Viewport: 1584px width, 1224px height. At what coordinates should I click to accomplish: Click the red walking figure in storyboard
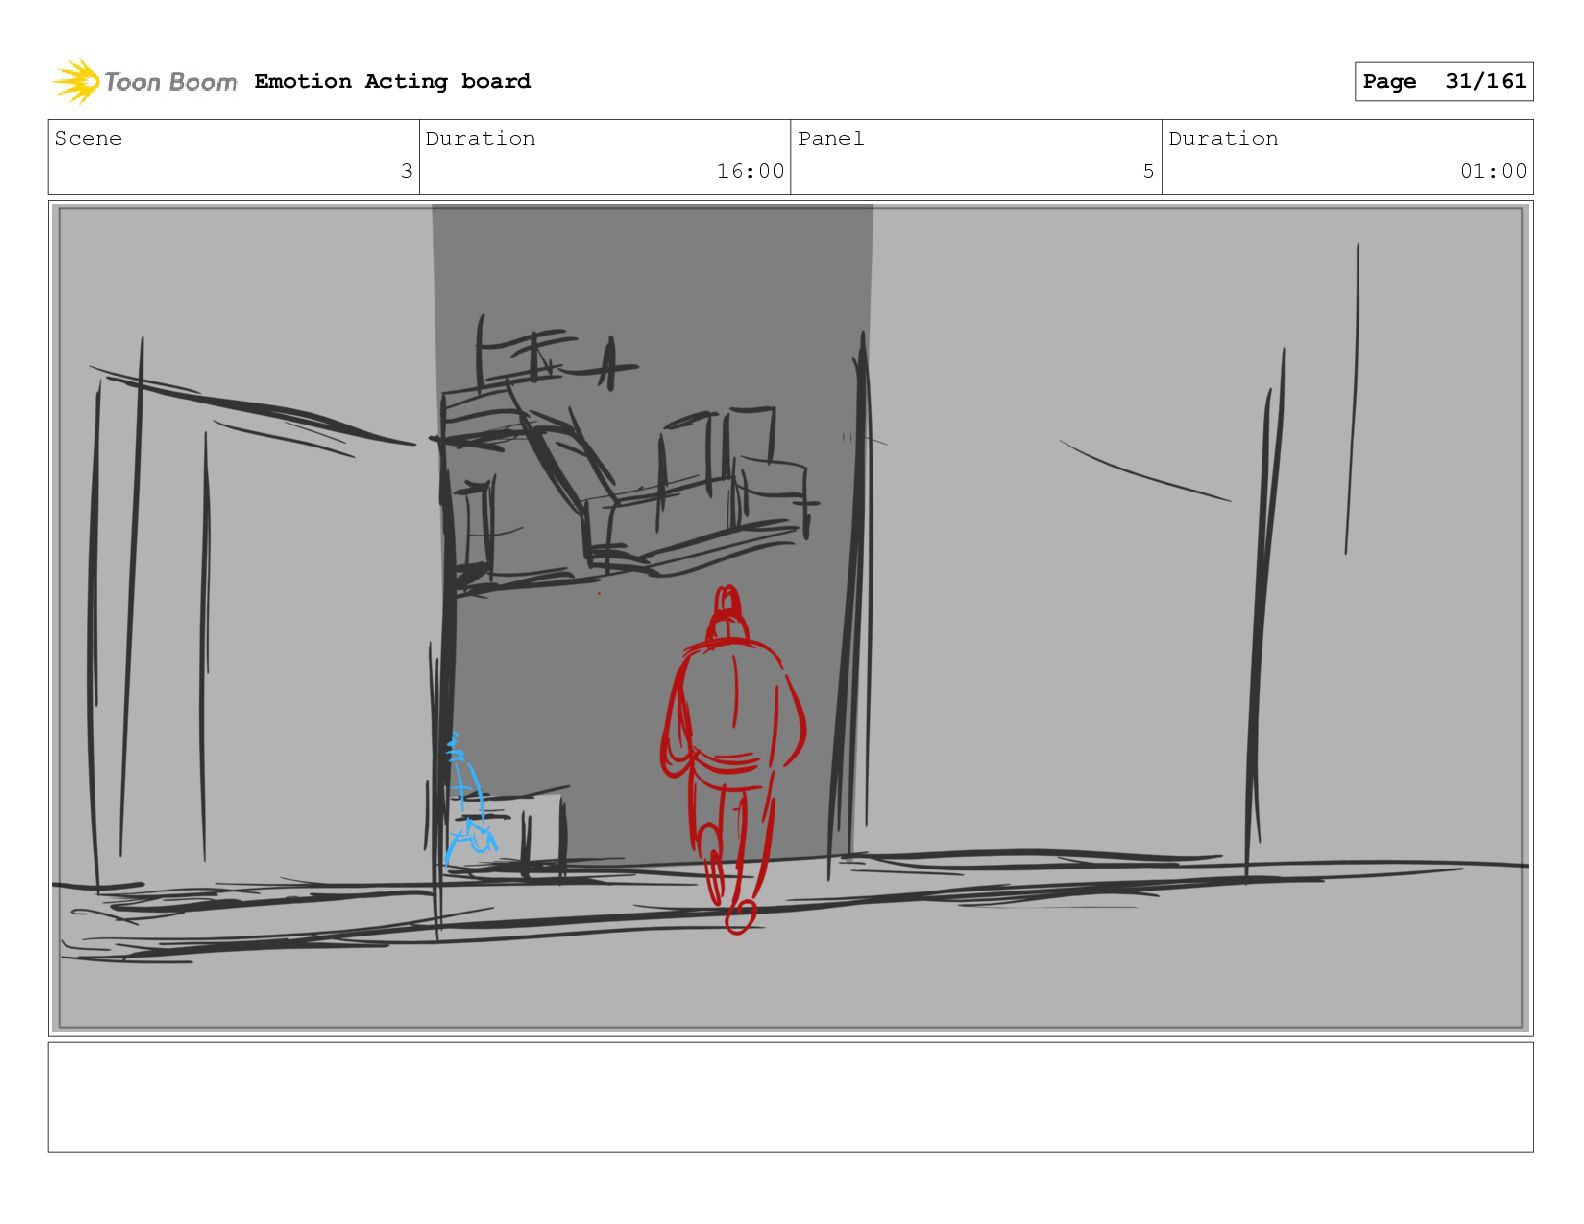[x=733, y=760]
